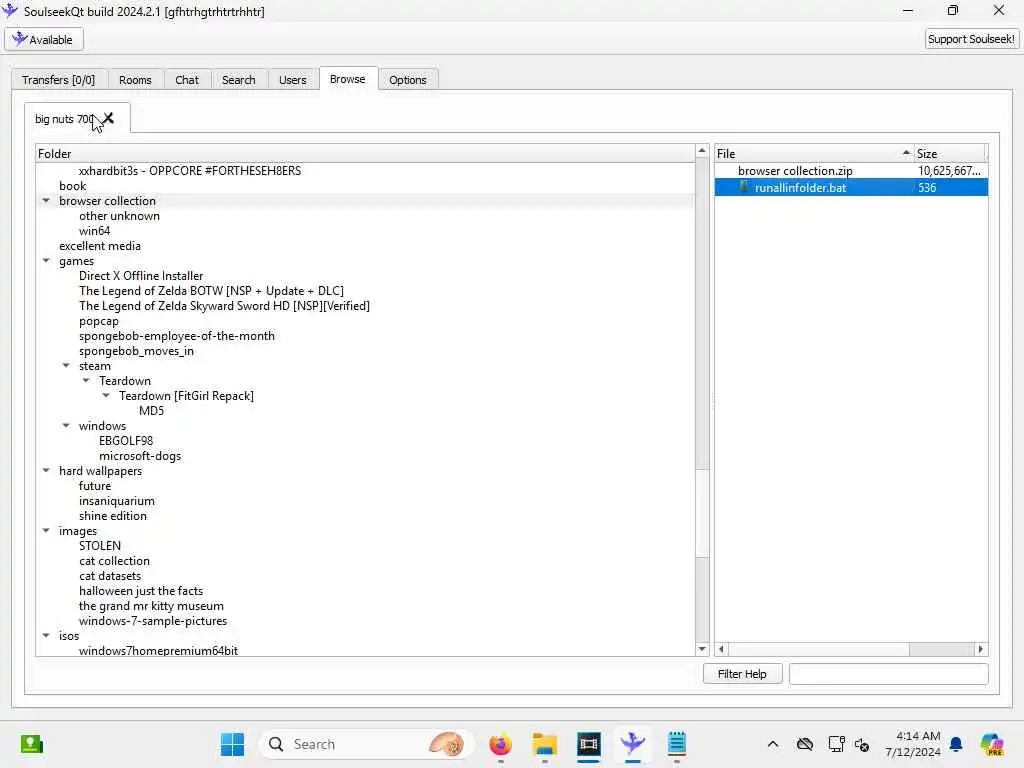Collapse the isos folder arrow

[x=46, y=635]
